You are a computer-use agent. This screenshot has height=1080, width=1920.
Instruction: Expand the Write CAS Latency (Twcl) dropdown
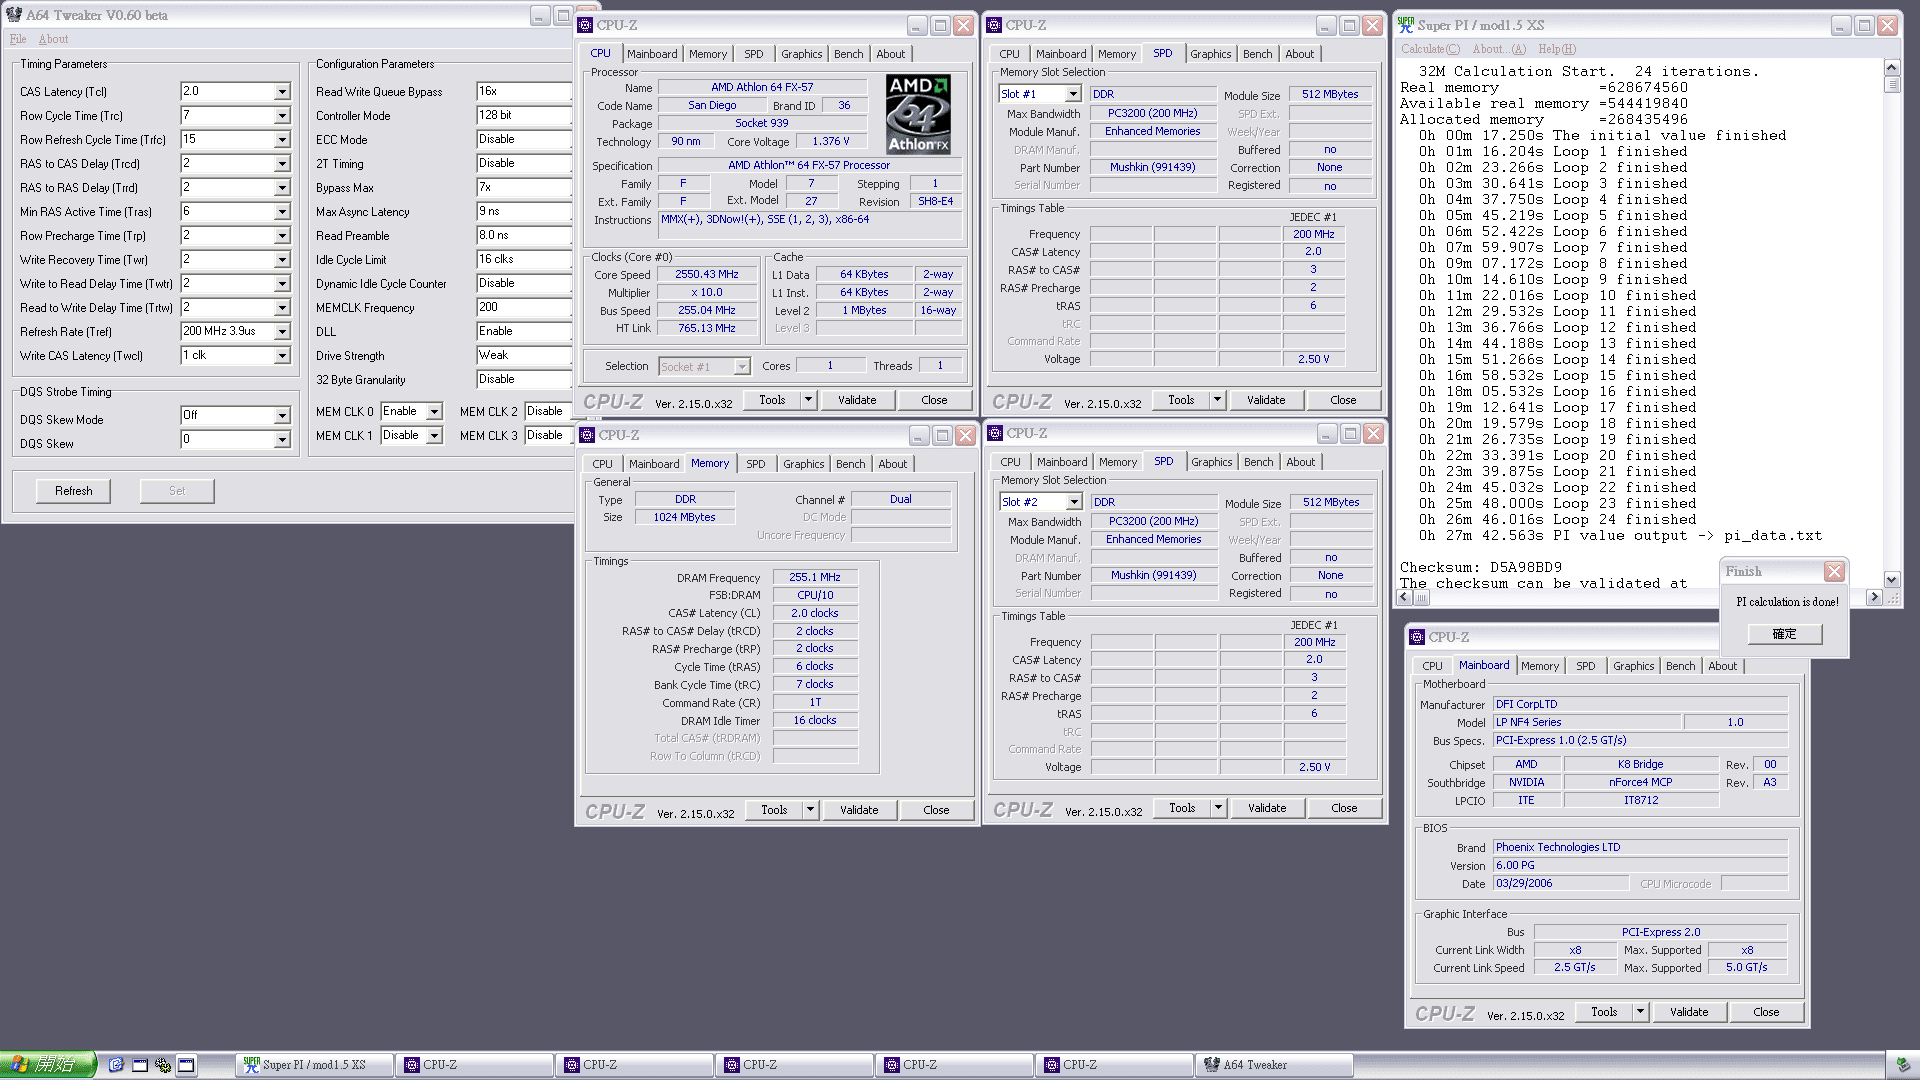pyautogui.click(x=282, y=356)
